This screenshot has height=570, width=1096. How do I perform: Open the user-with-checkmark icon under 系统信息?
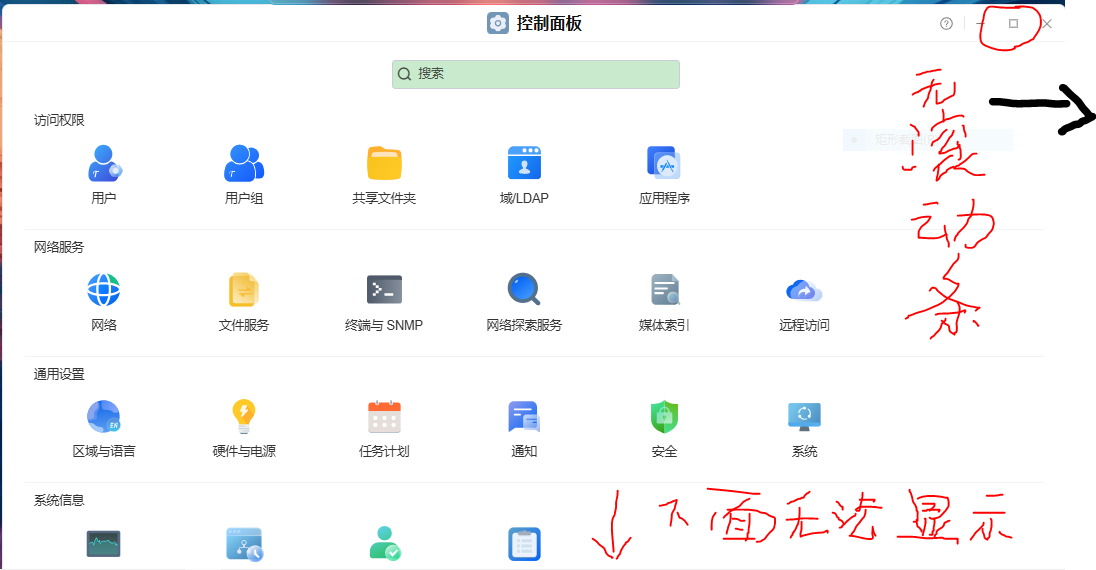point(384,544)
